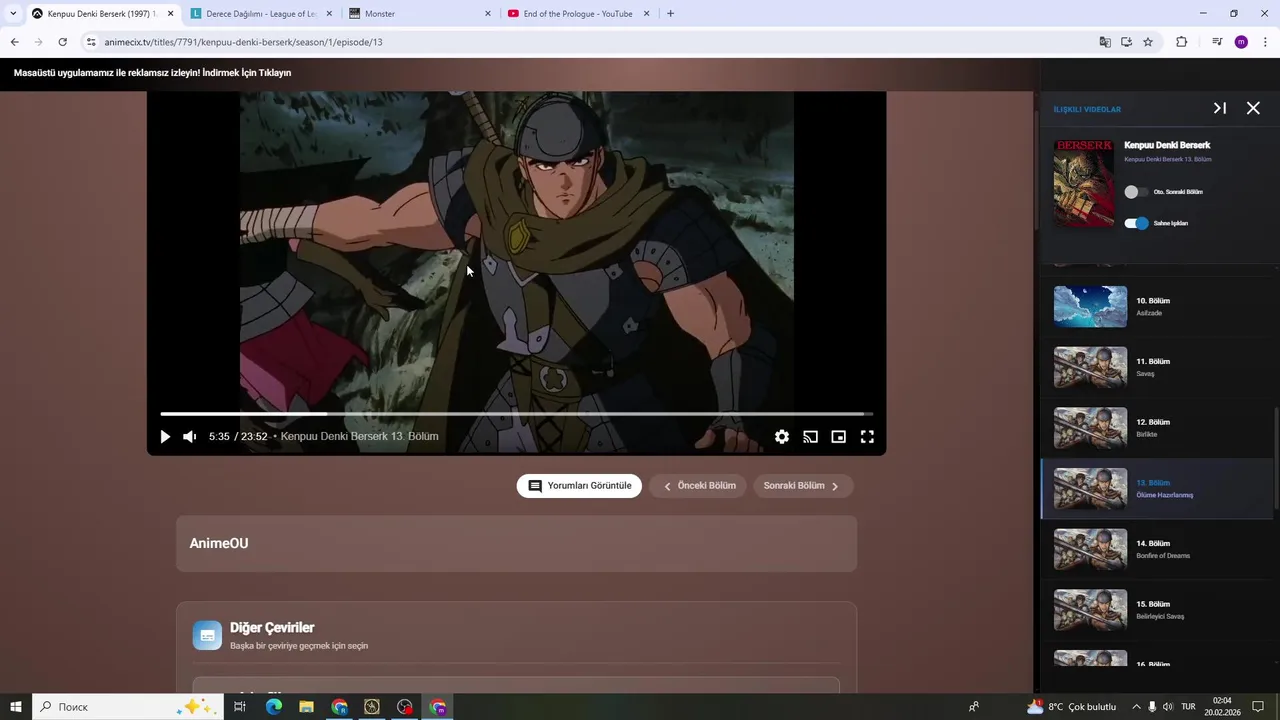The image size is (1280, 720).
Task: Go to Sonraki Bölüm
Action: point(803,486)
